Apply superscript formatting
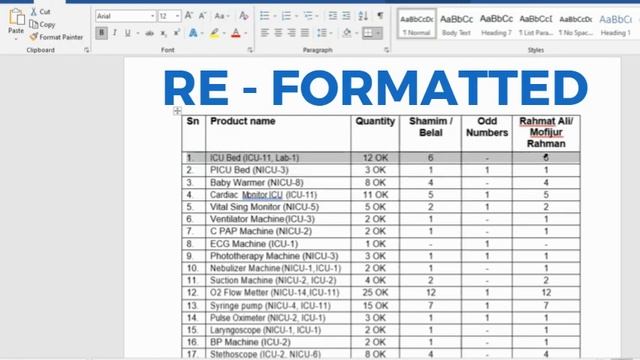Image resolution: width=640 pixels, height=360 pixels. pyautogui.click(x=177, y=33)
